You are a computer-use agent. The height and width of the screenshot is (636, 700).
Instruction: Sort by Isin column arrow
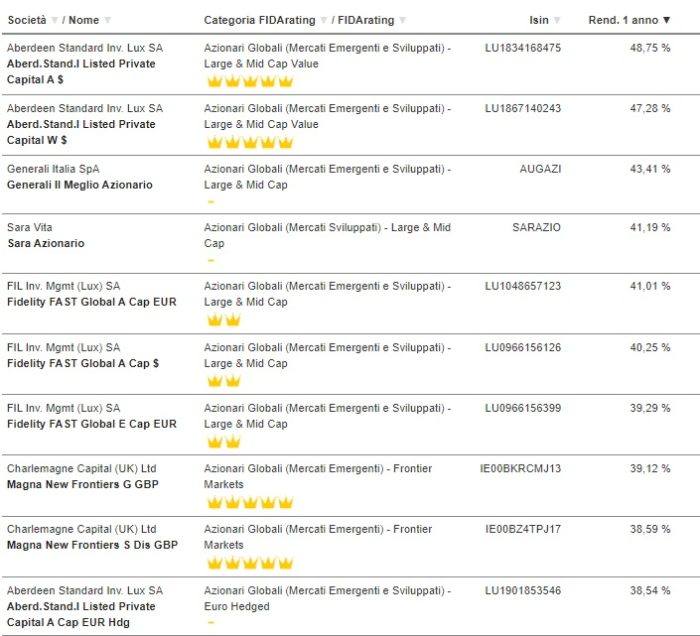pos(557,20)
